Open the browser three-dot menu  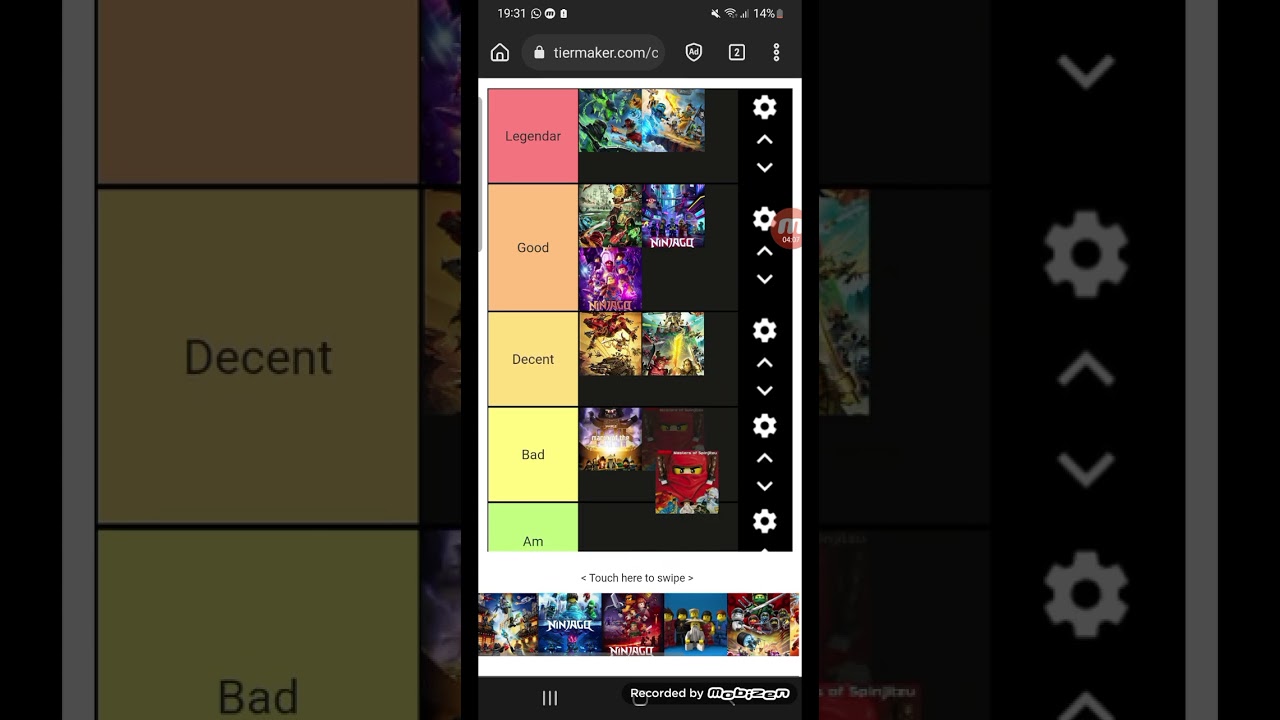(x=776, y=53)
